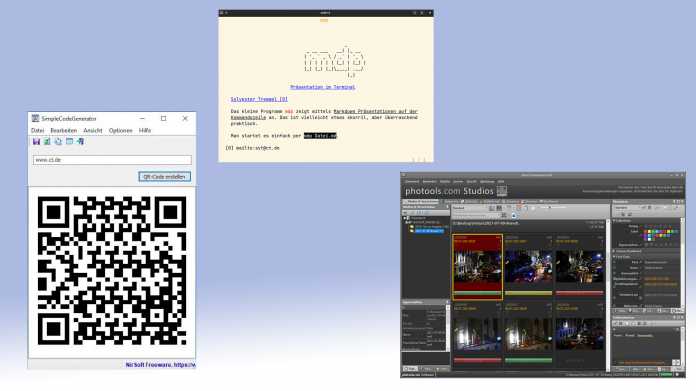The width and height of the screenshot is (696, 391).
Task: Open the Optionen menu in SimpleCodeGenerator
Action: 120,130
